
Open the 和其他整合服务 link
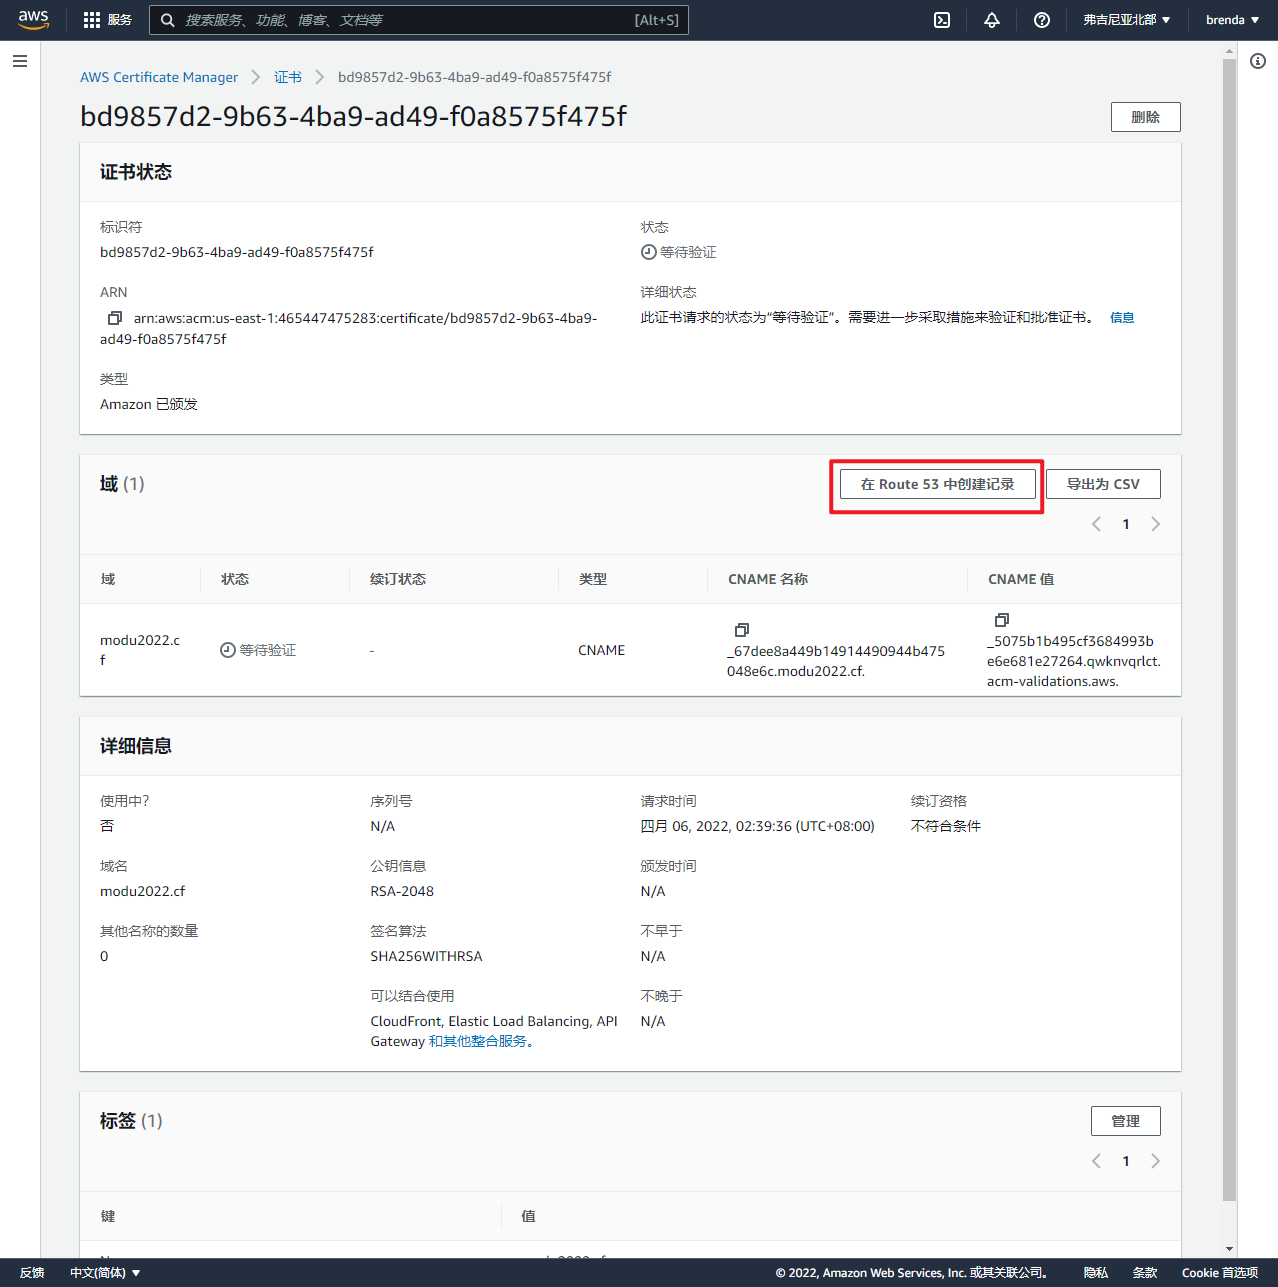coord(481,1041)
